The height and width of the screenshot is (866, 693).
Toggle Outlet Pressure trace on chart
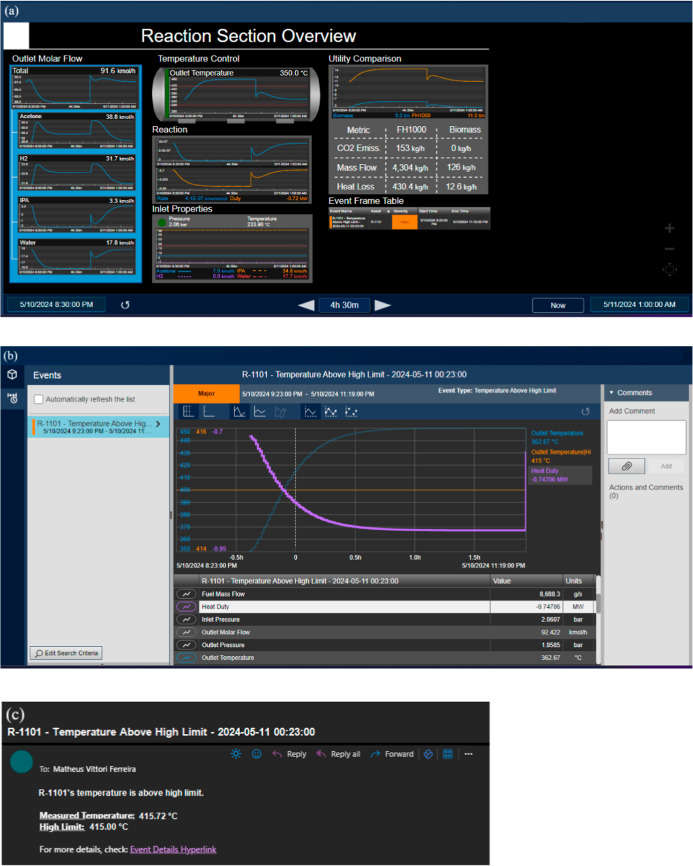pyautogui.click(x=187, y=645)
